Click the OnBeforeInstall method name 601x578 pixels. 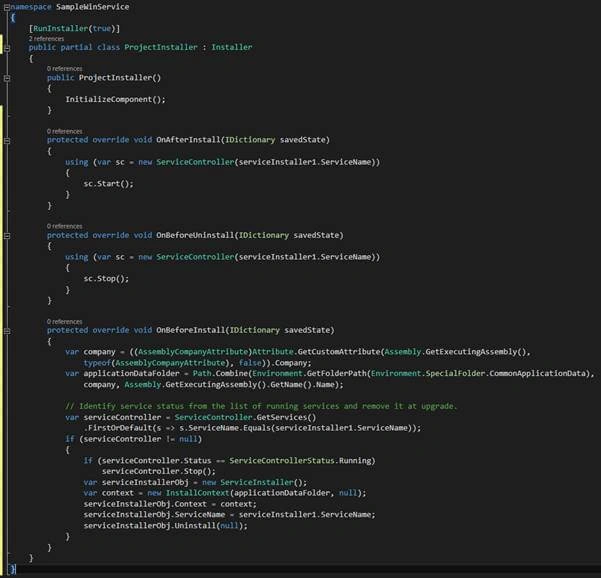[191, 330]
